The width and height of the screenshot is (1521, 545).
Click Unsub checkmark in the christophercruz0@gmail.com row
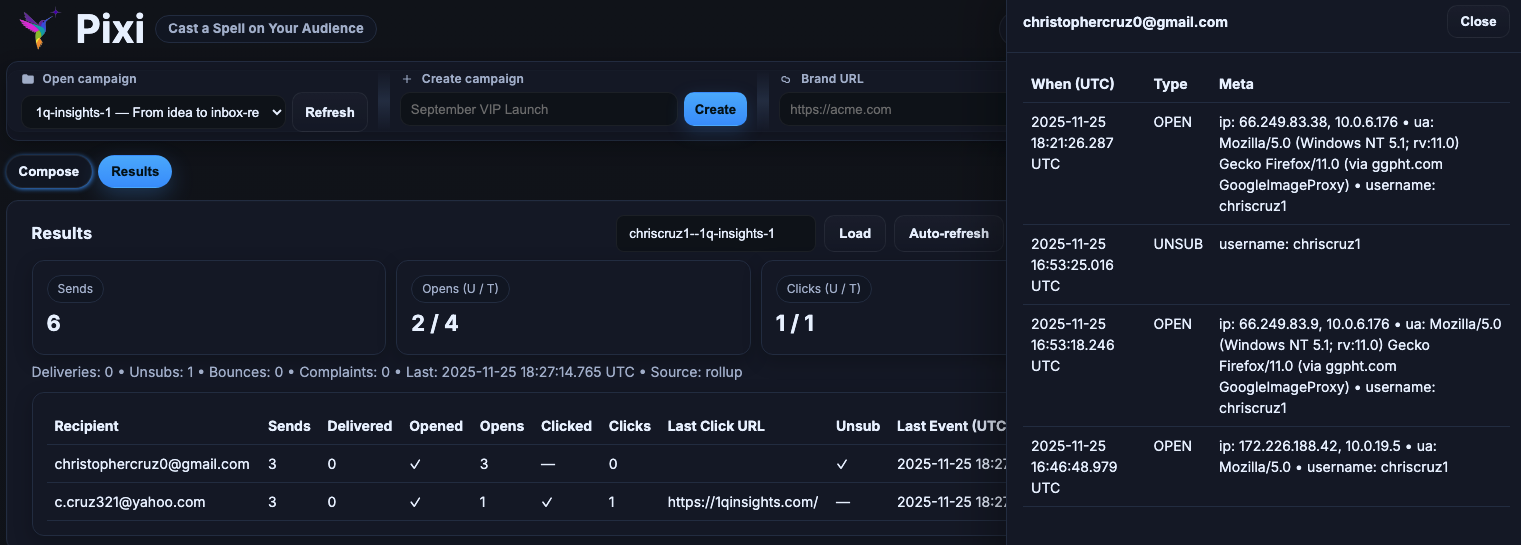pos(842,464)
